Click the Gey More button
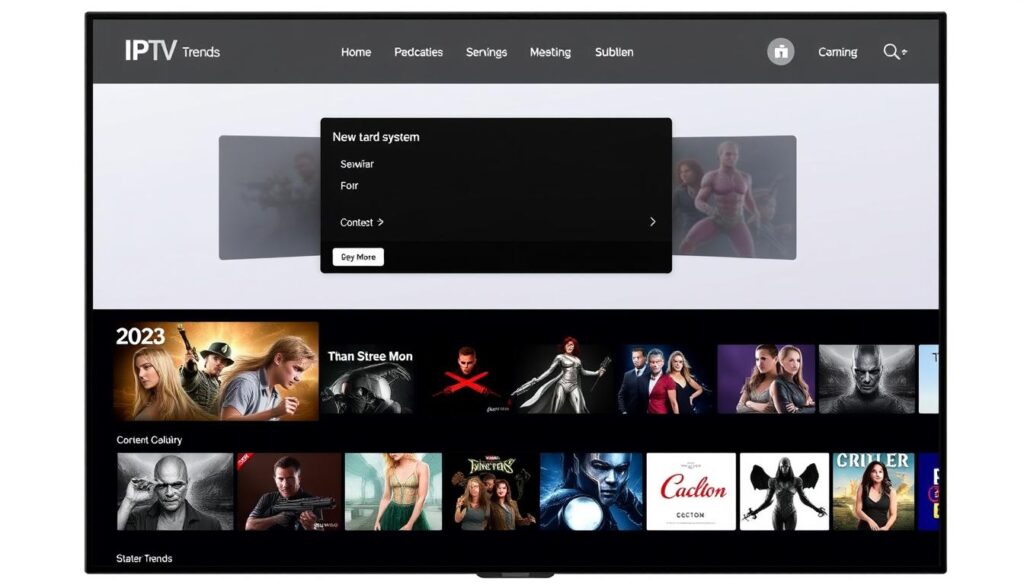 pyautogui.click(x=357, y=257)
